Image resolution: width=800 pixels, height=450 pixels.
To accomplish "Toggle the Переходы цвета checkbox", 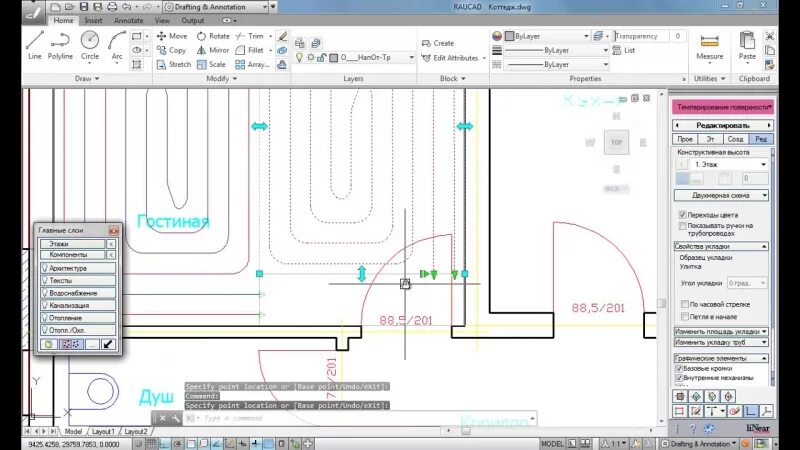I will (682, 214).
